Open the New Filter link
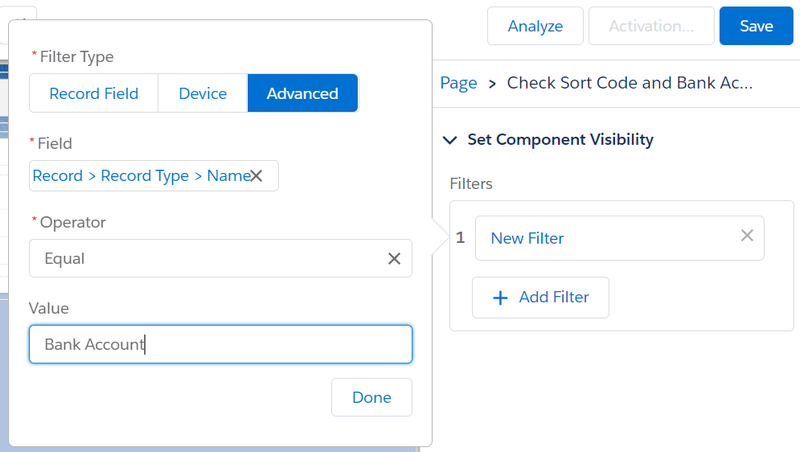The height and width of the screenshot is (452, 800). [527, 238]
